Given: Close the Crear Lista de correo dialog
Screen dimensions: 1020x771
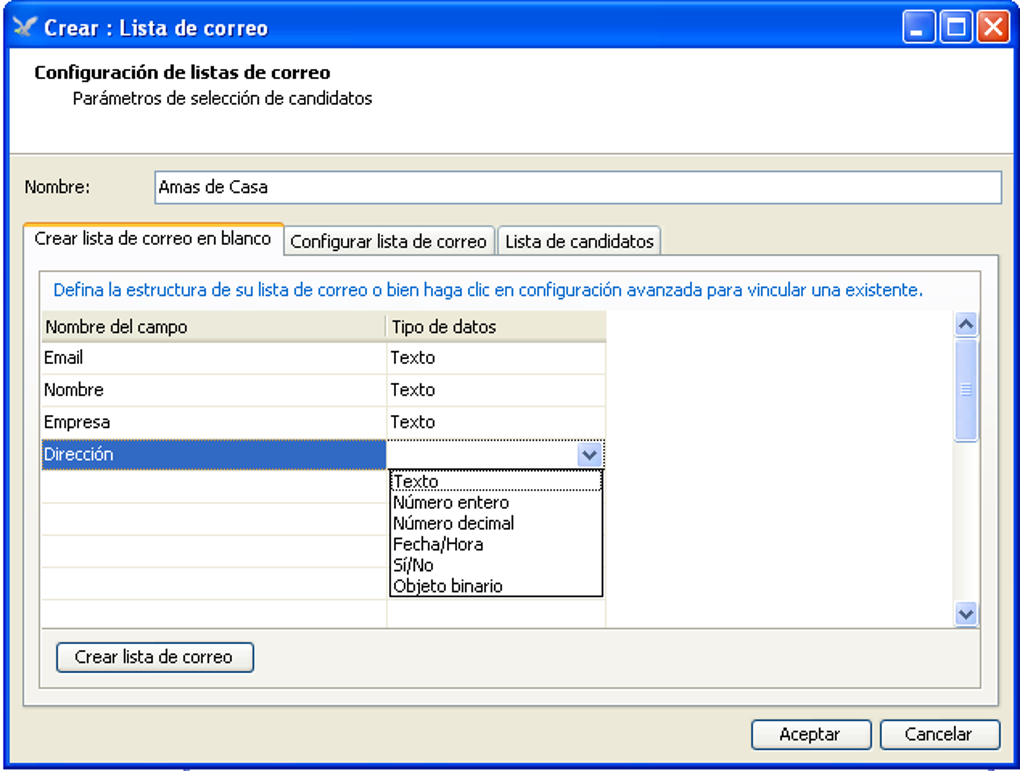Looking at the screenshot, I should click(x=993, y=27).
